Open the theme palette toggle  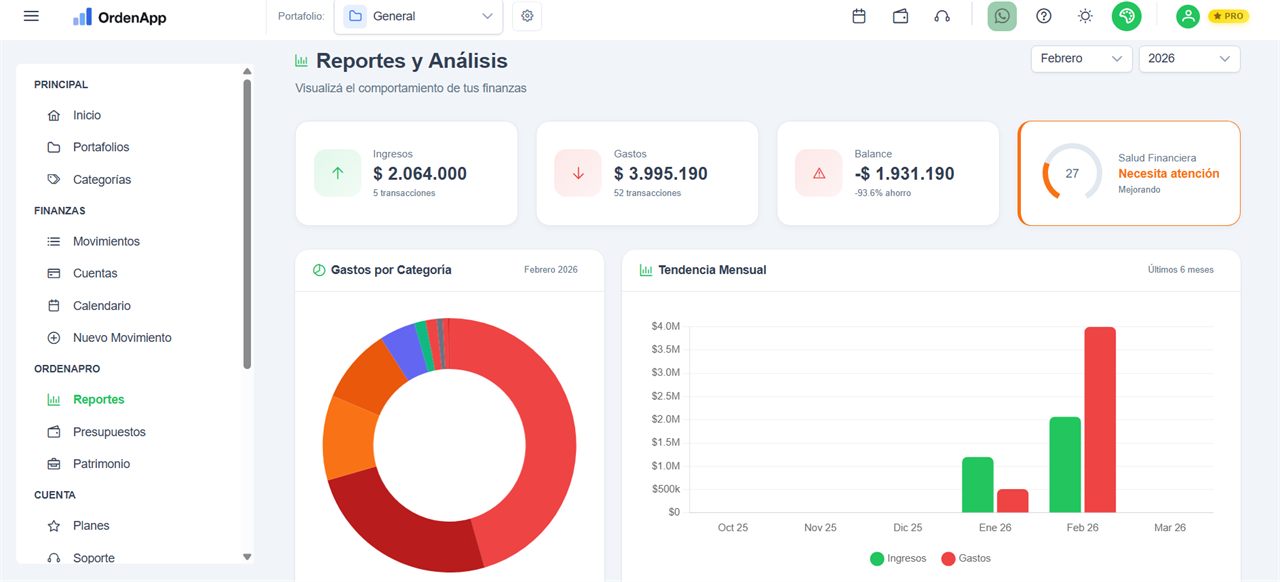coord(1126,16)
